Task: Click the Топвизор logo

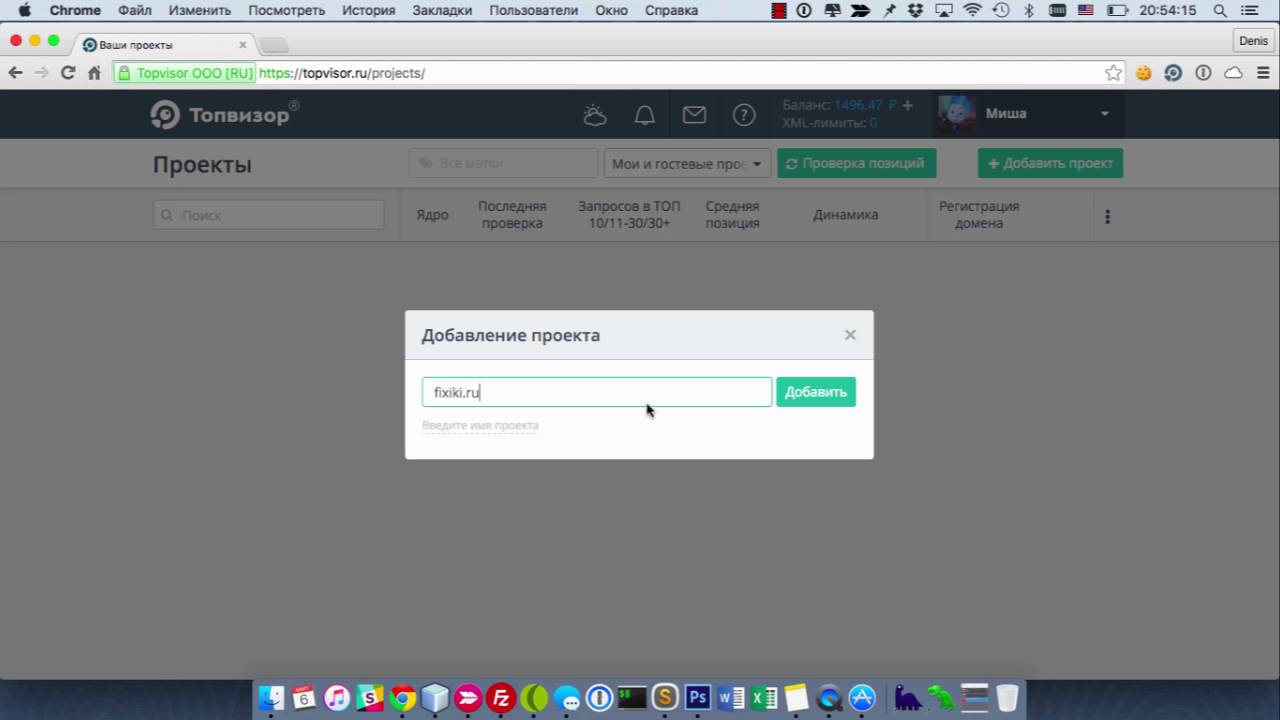Action: click(224, 115)
